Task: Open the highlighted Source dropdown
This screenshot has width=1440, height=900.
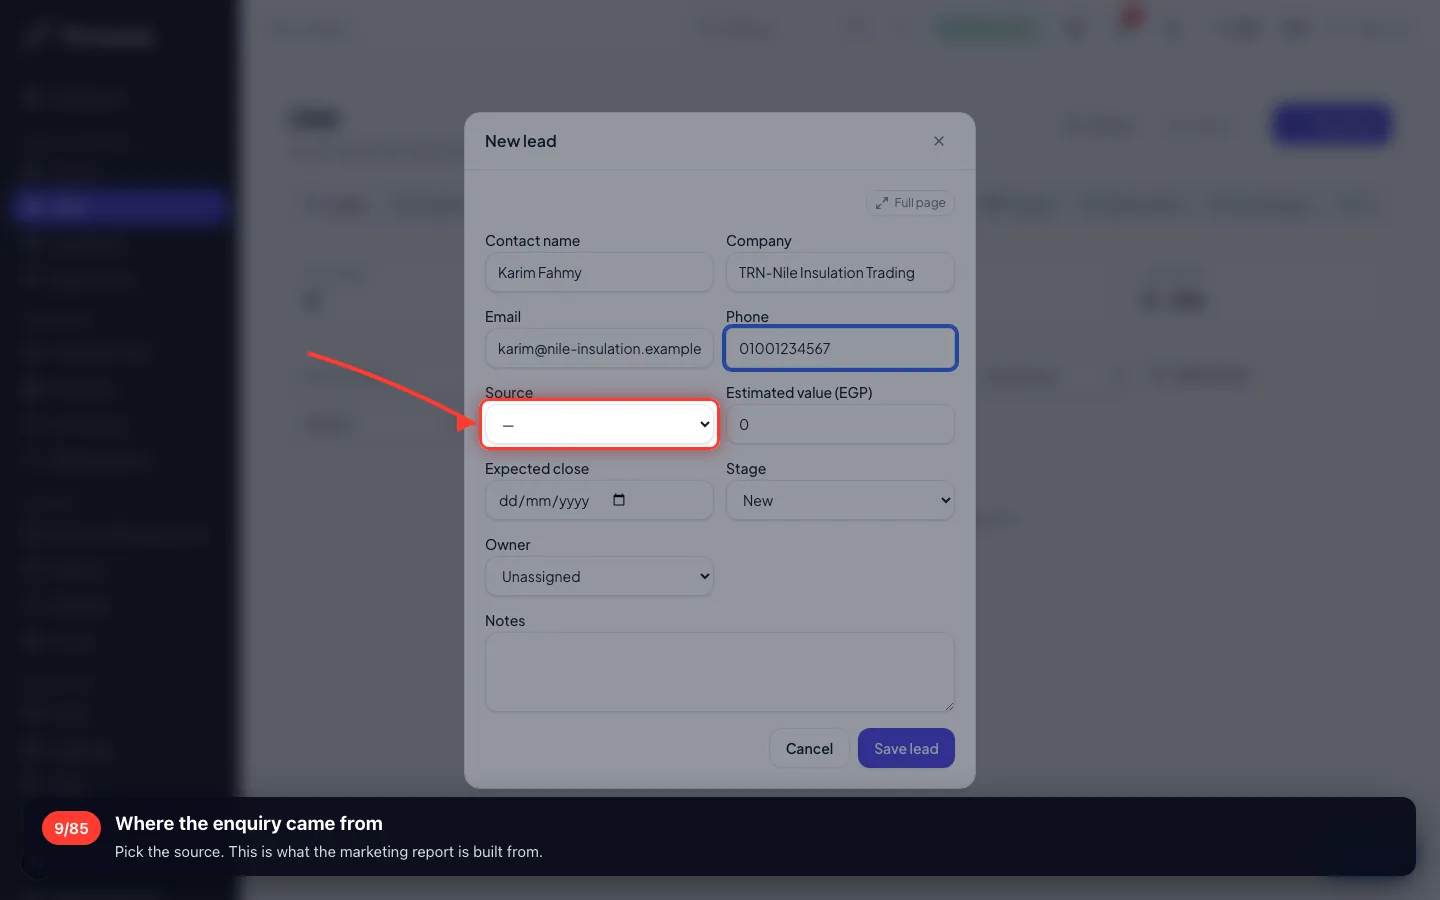Action: click(600, 425)
